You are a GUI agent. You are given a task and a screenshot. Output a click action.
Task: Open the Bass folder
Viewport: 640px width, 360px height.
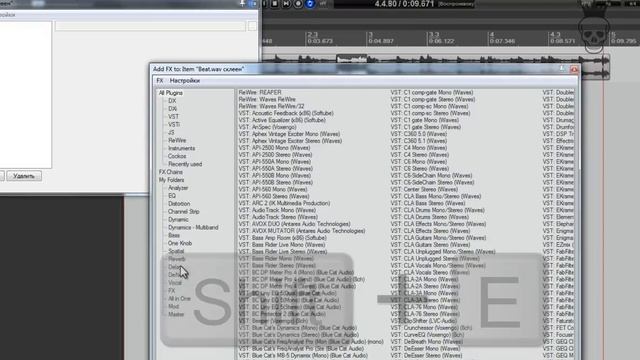point(174,235)
